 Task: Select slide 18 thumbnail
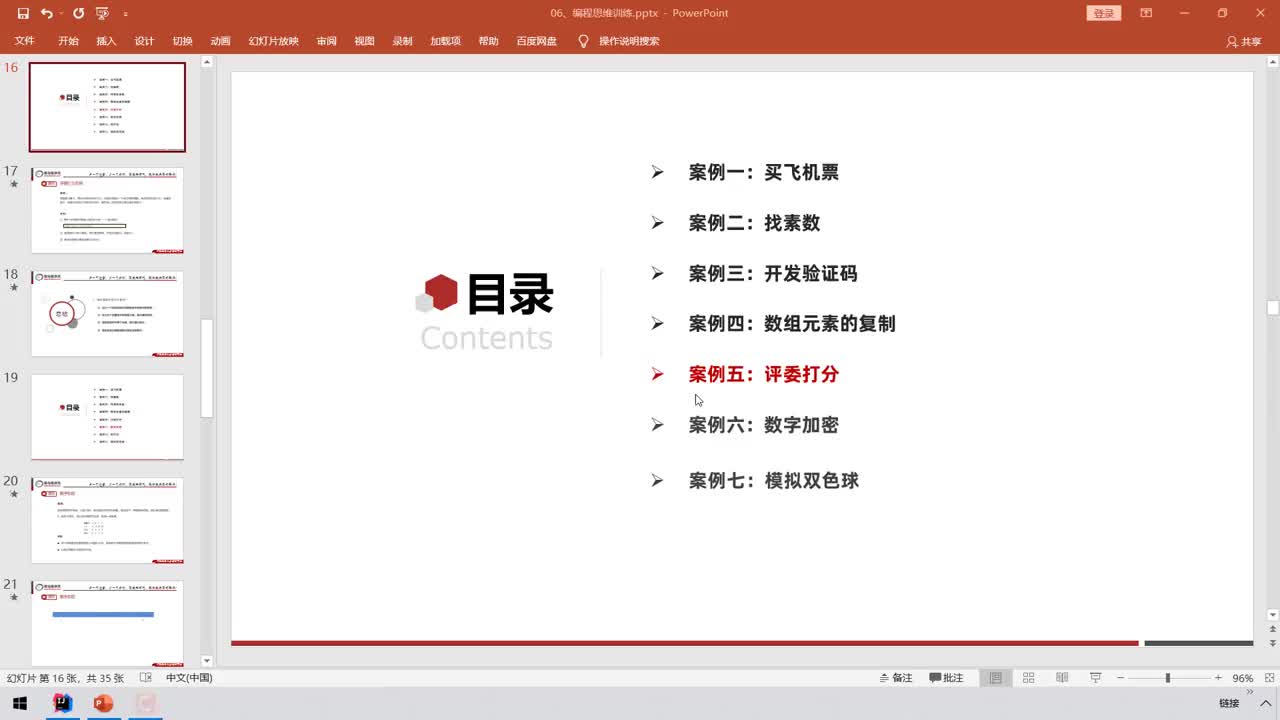point(107,313)
